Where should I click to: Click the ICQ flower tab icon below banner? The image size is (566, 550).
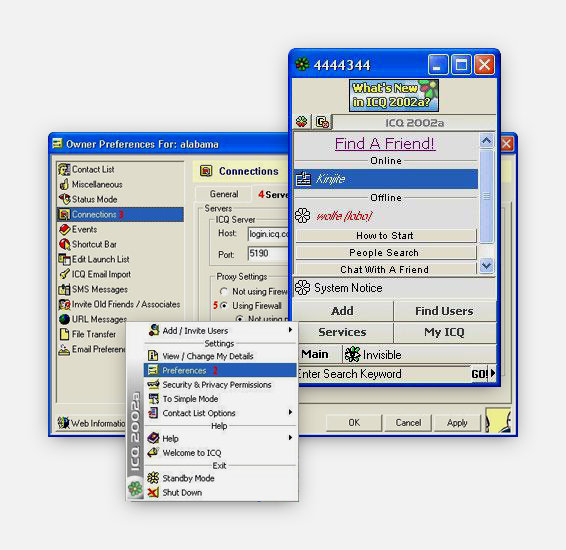coord(302,122)
